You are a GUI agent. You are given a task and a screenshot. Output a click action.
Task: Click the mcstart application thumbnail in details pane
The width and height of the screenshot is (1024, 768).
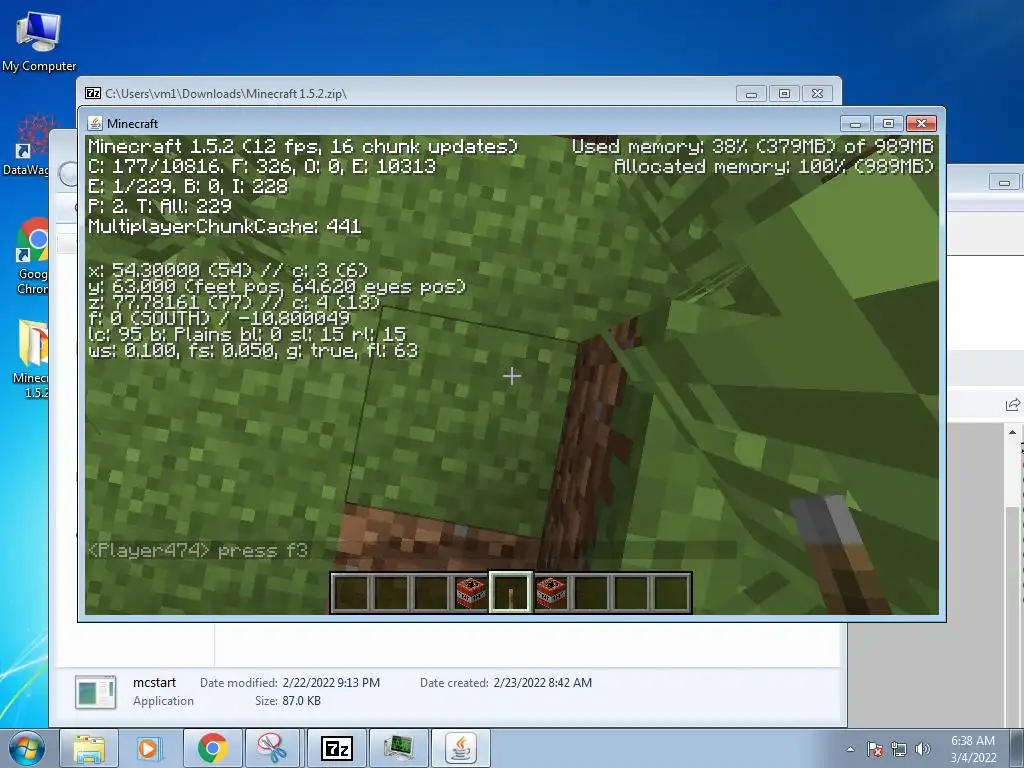click(95, 692)
